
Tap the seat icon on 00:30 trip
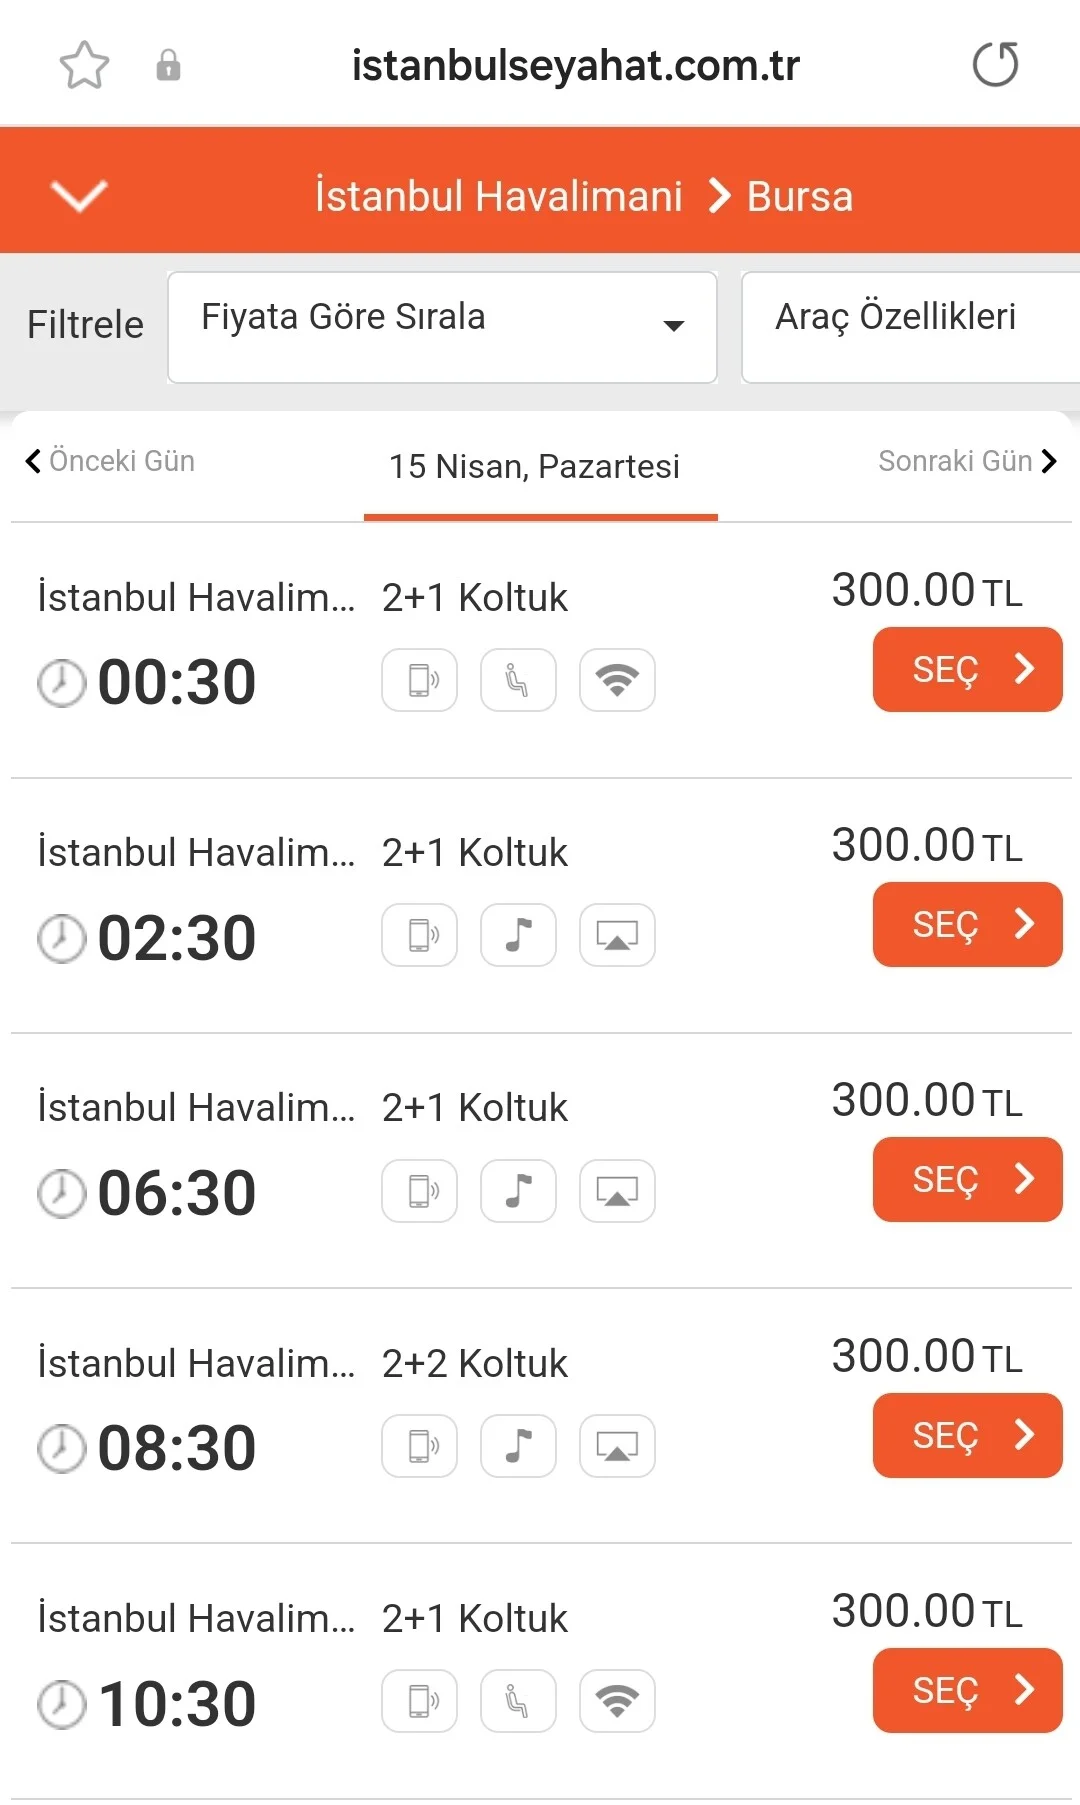pos(518,680)
